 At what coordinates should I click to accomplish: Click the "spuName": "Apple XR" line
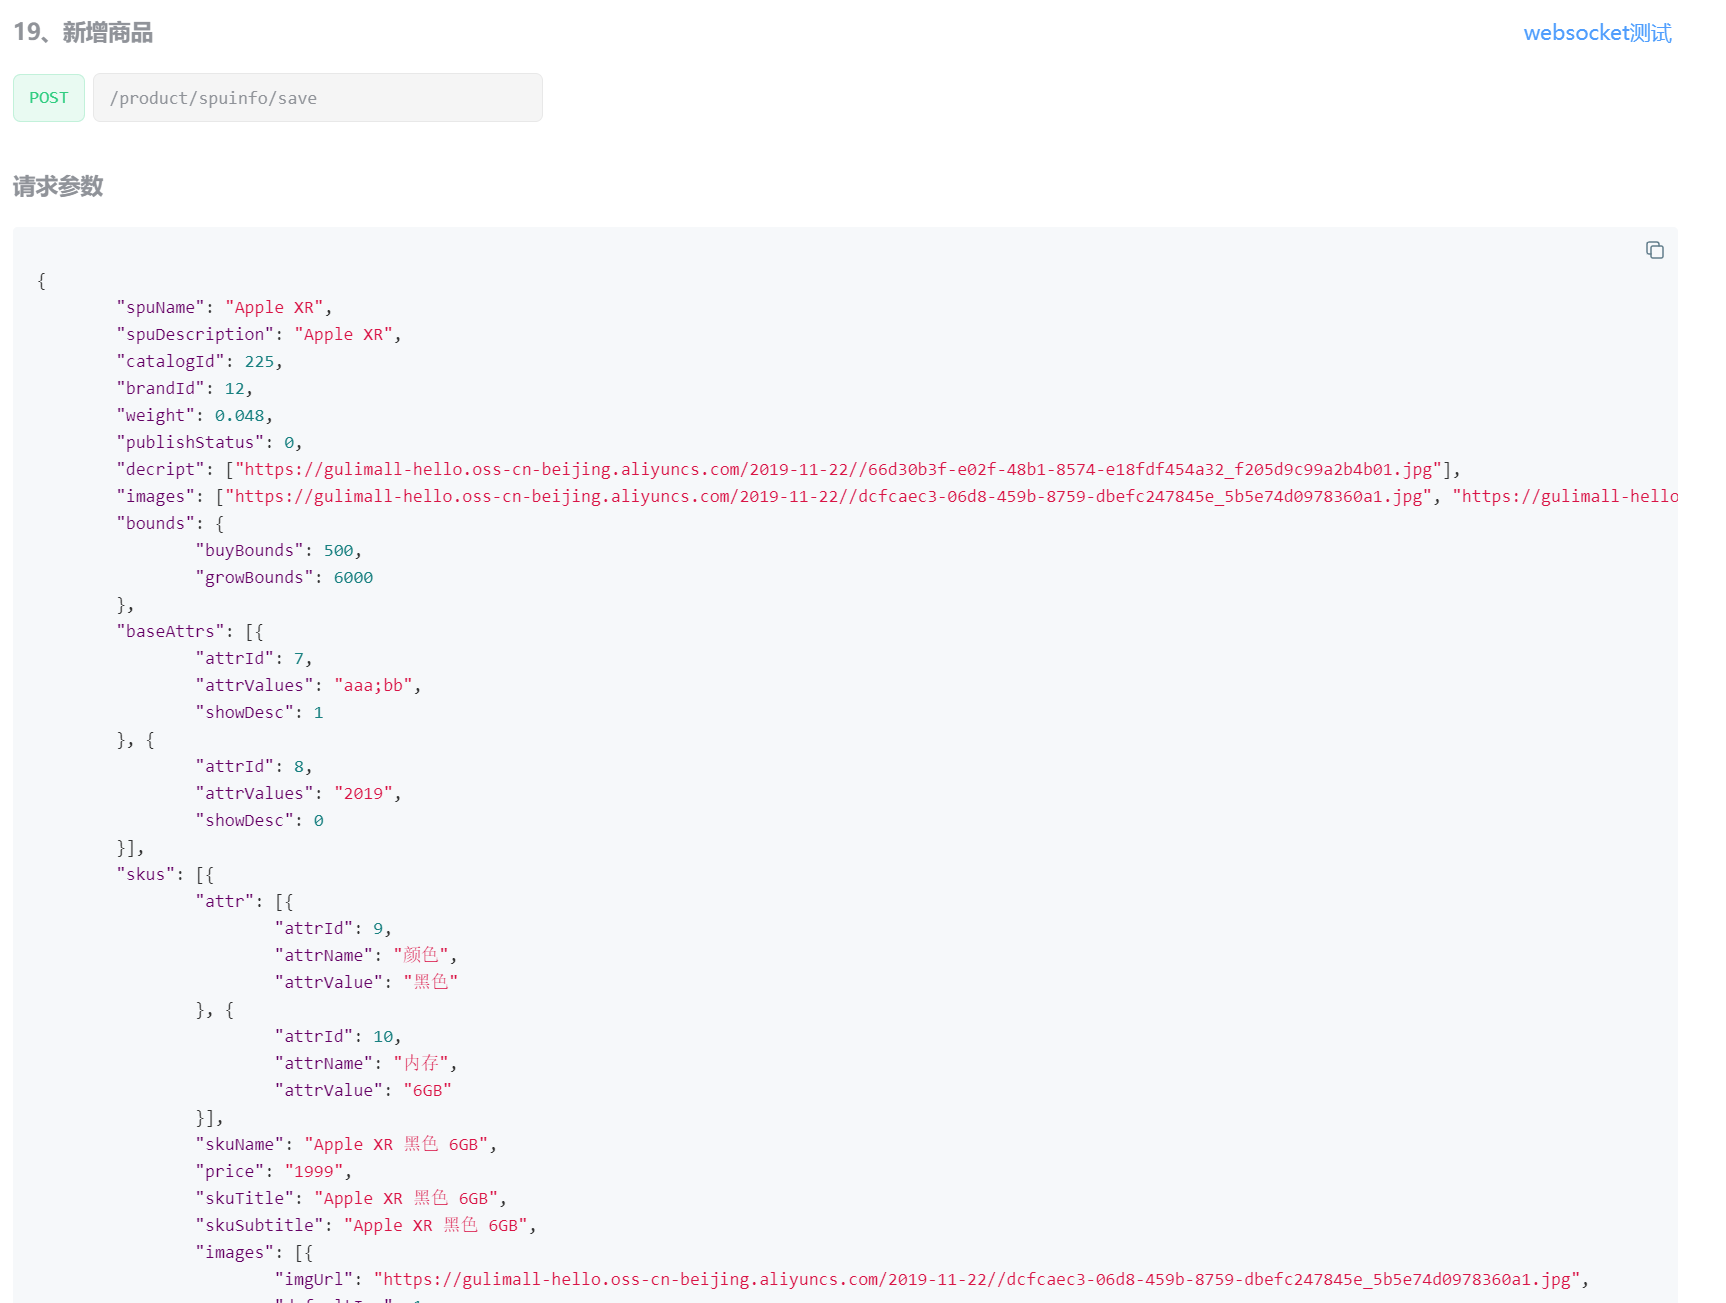pos(224,308)
